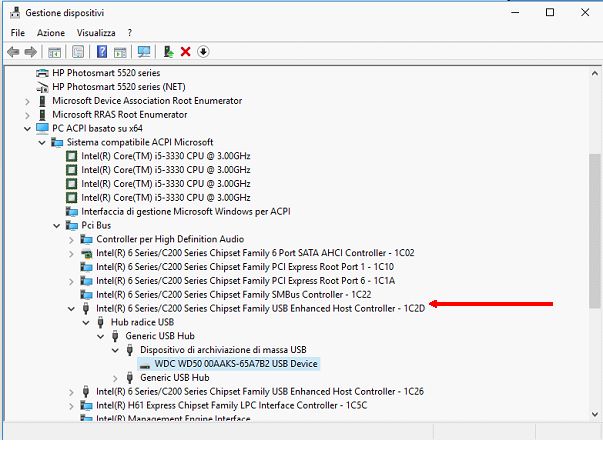Open the blue Help question mark icon
Image resolution: width=603 pixels, height=474 pixels.
pyautogui.click(x=102, y=52)
